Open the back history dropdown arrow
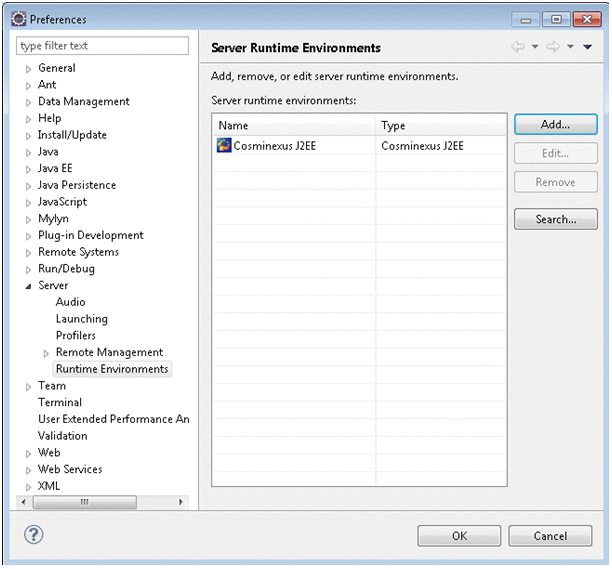 pos(535,47)
